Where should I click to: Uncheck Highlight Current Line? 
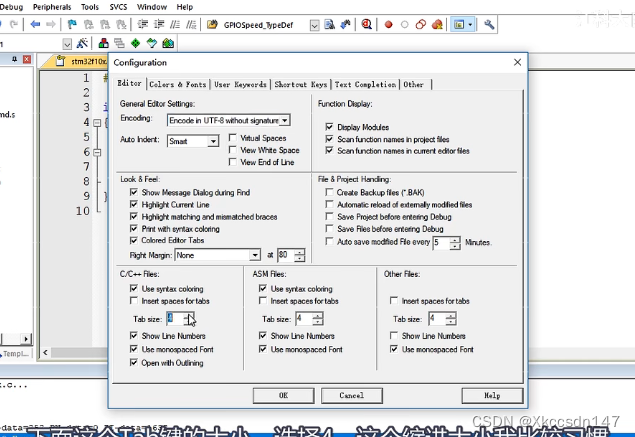click(x=134, y=204)
